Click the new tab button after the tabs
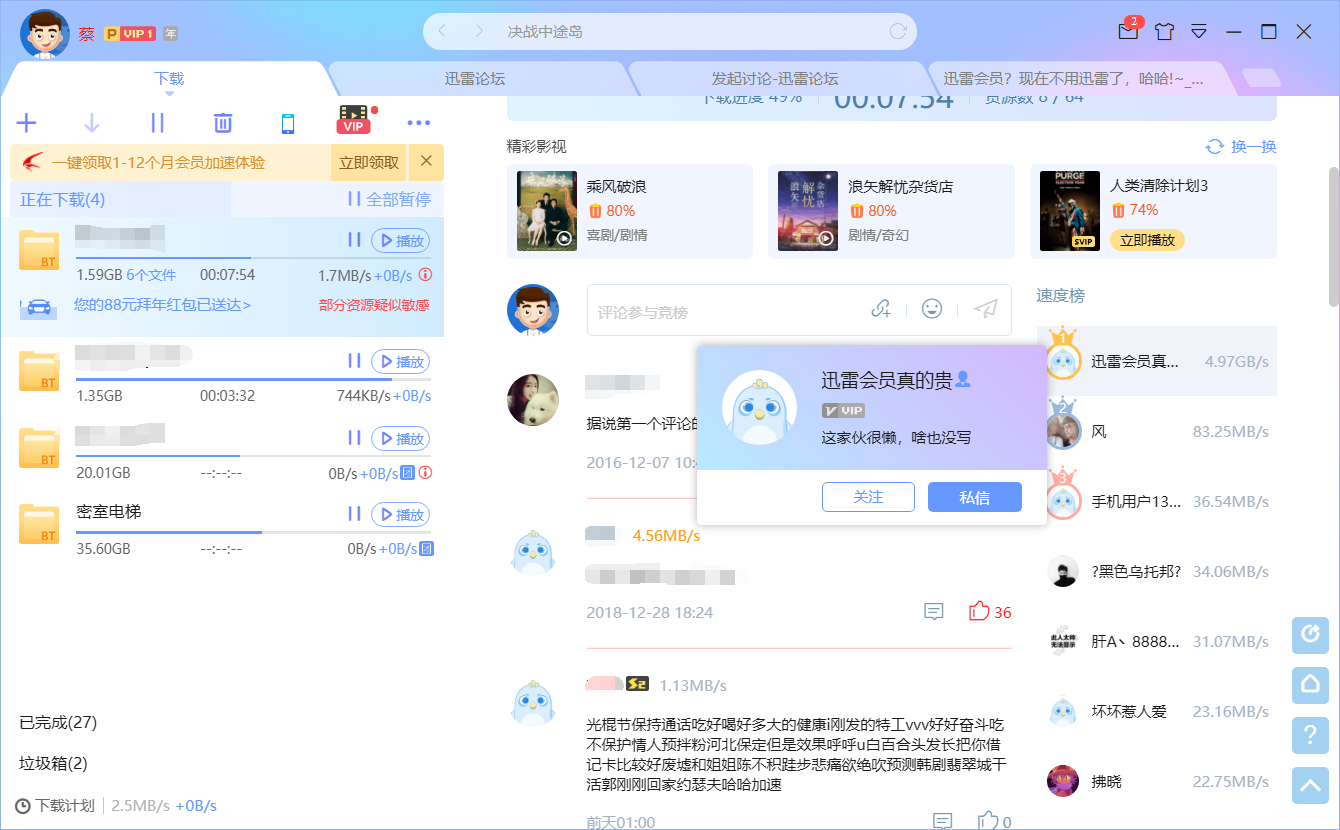The width and height of the screenshot is (1340, 830). pyautogui.click(x=1261, y=79)
